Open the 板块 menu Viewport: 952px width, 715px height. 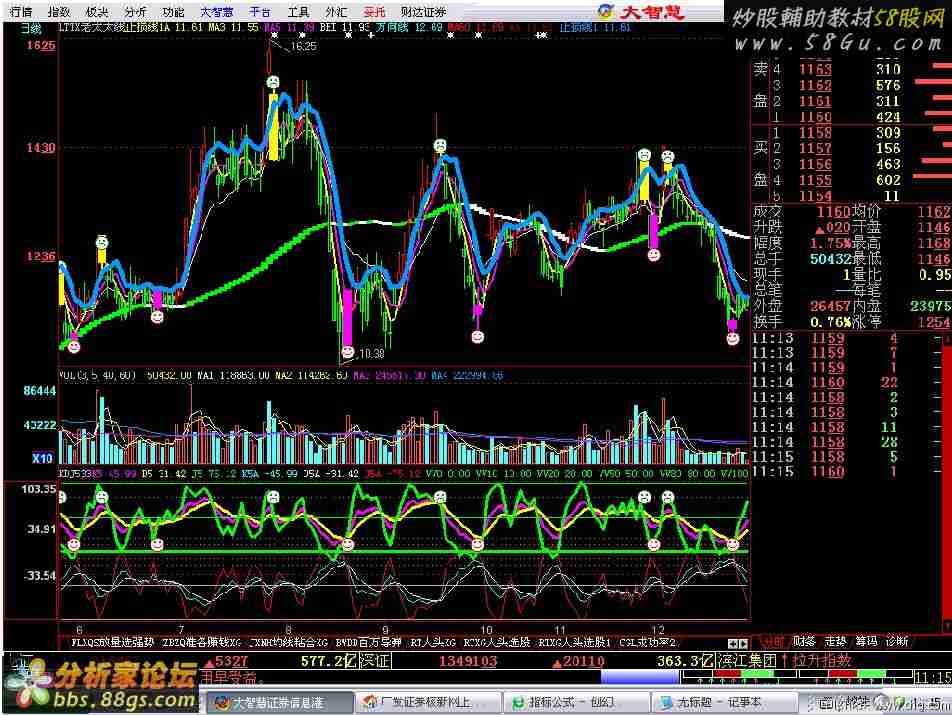tap(97, 12)
